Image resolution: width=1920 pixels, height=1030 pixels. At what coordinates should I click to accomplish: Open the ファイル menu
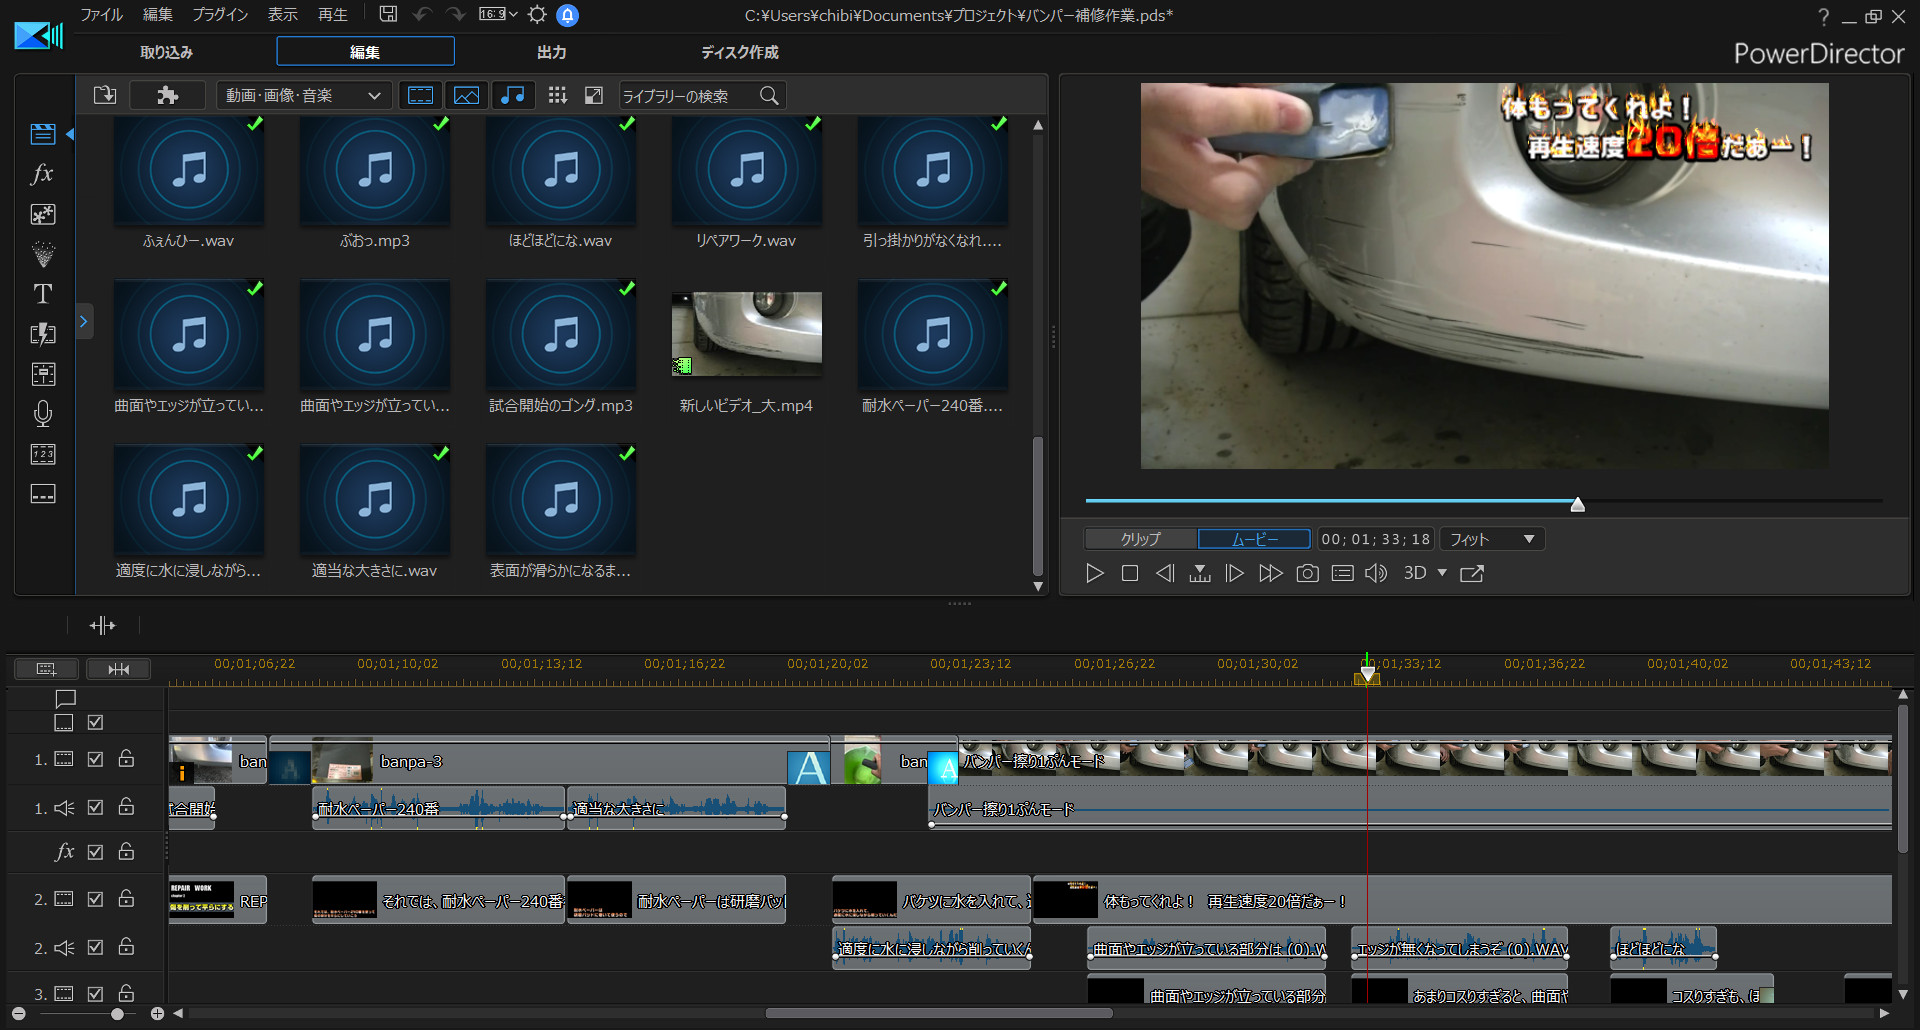(x=101, y=14)
